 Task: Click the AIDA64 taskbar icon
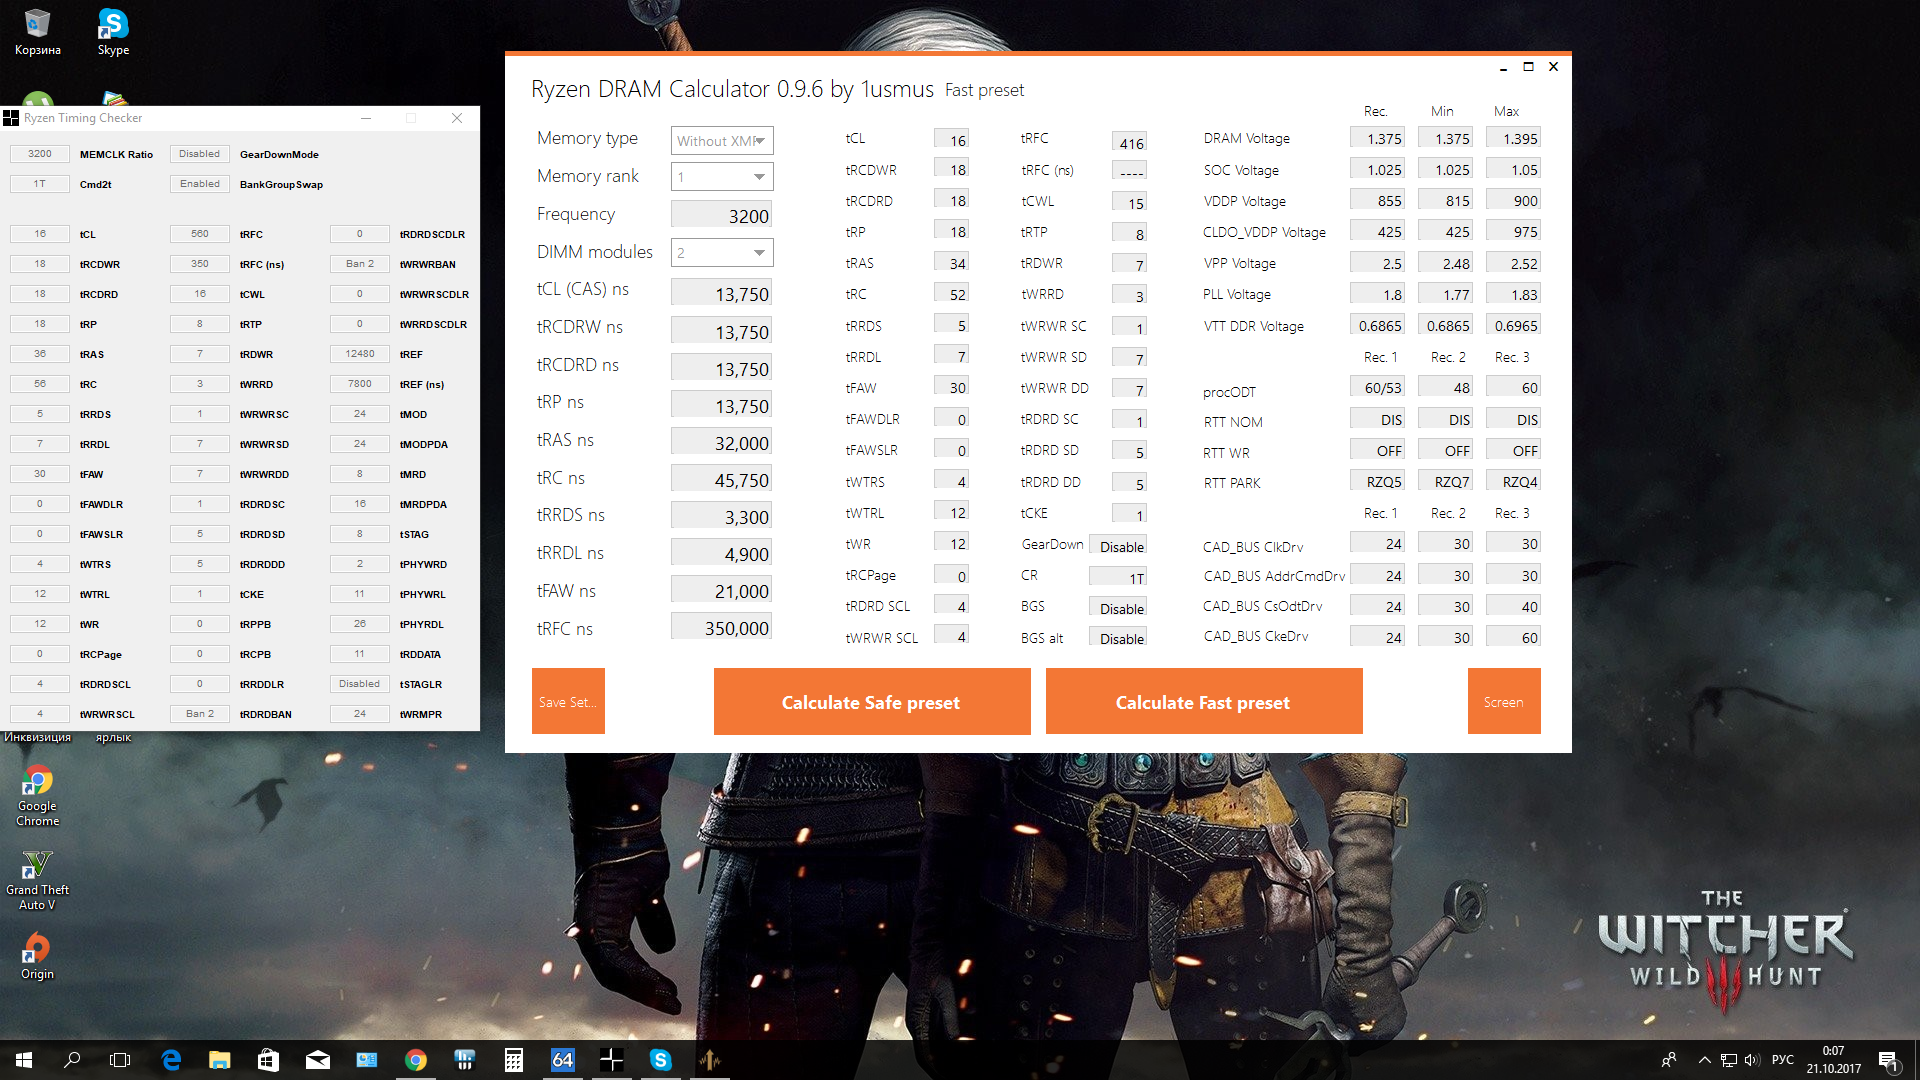click(x=563, y=1060)
